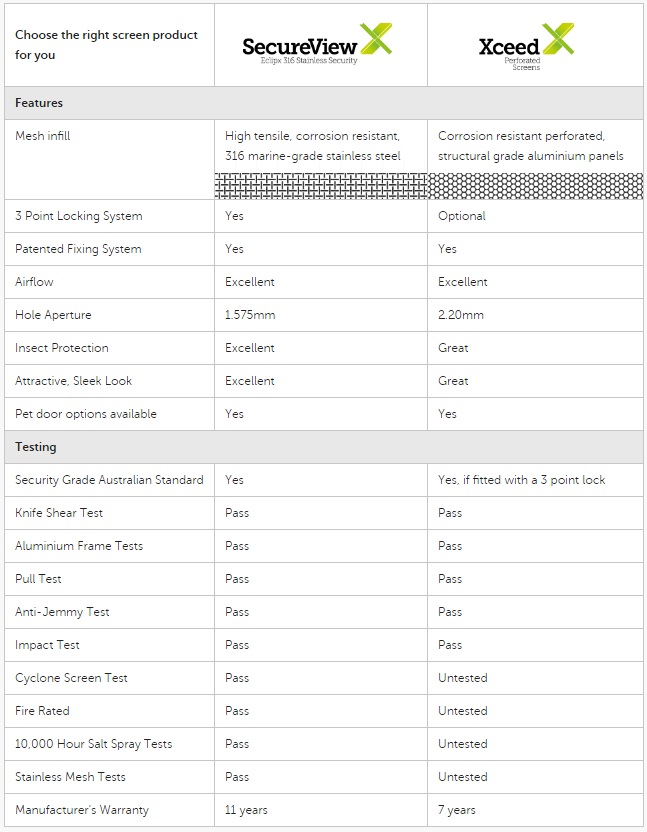Click the 7 years warranty value
Viewport: 647px width, 832px height.
(x=457, y=810)
